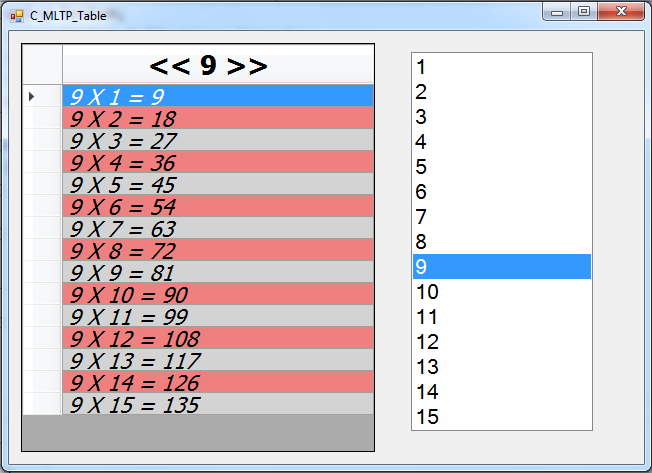Select the row '9 X 14 = 126'
652x473 pixels.
218,382
